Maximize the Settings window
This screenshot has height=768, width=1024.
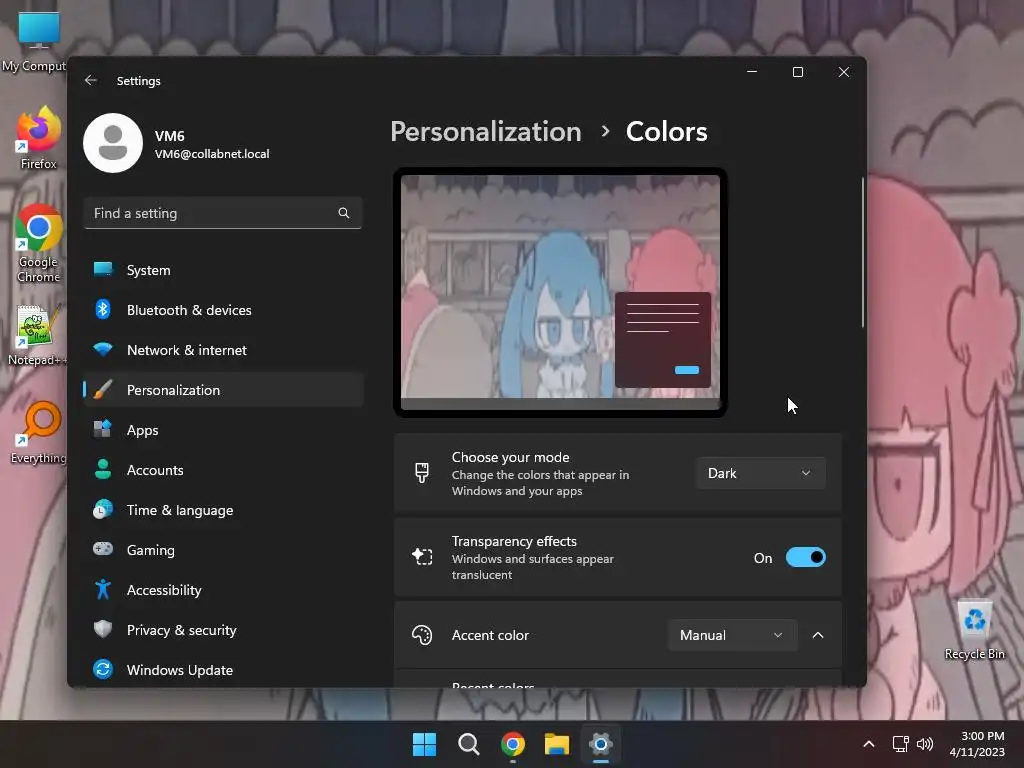point(797,72)
